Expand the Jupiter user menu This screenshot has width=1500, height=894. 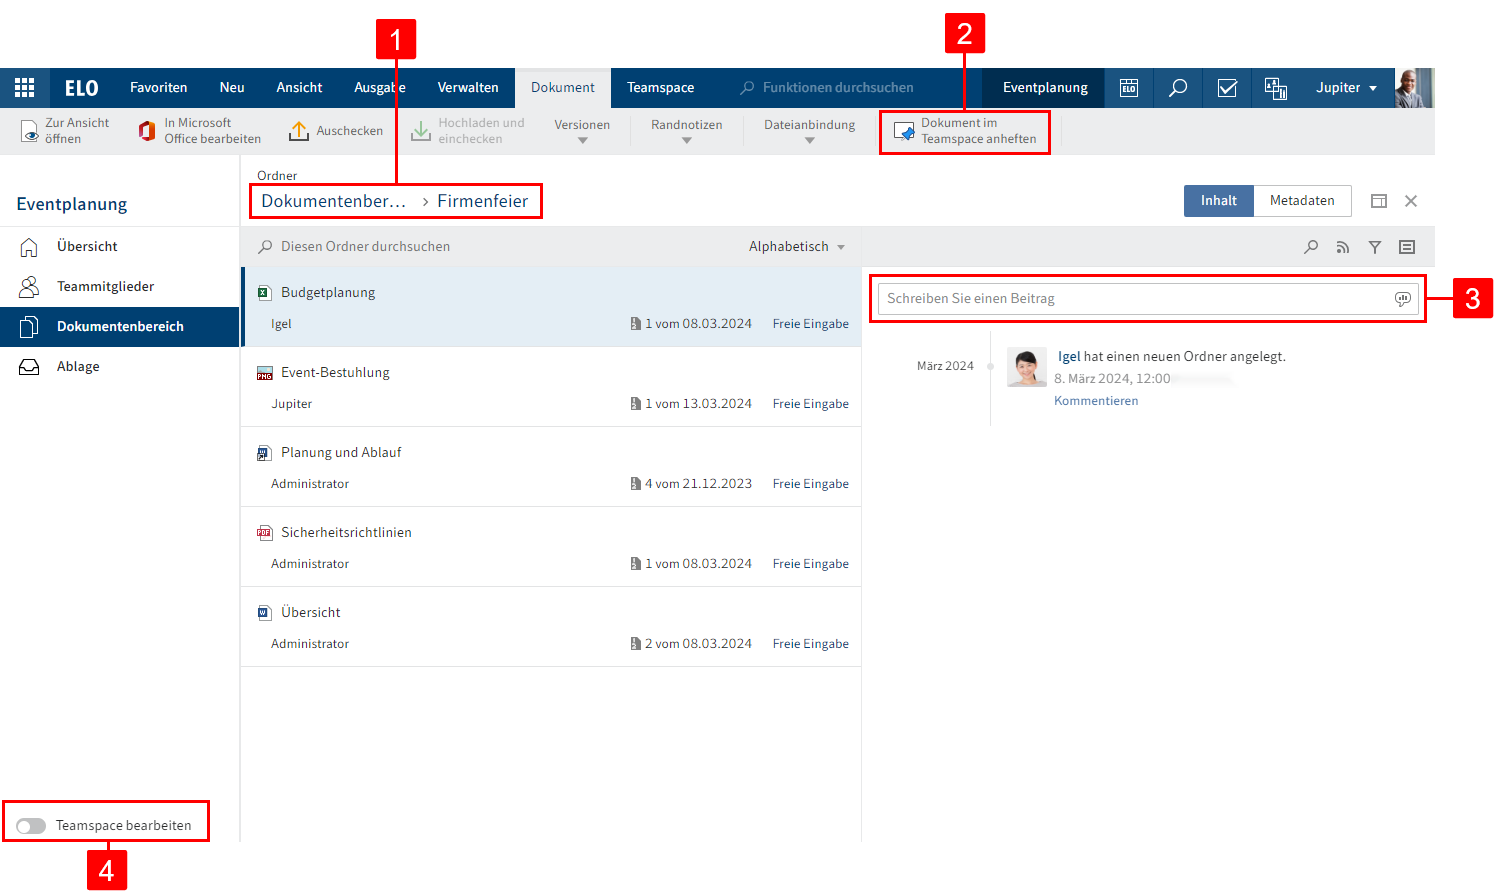(x=1346, y=88)
